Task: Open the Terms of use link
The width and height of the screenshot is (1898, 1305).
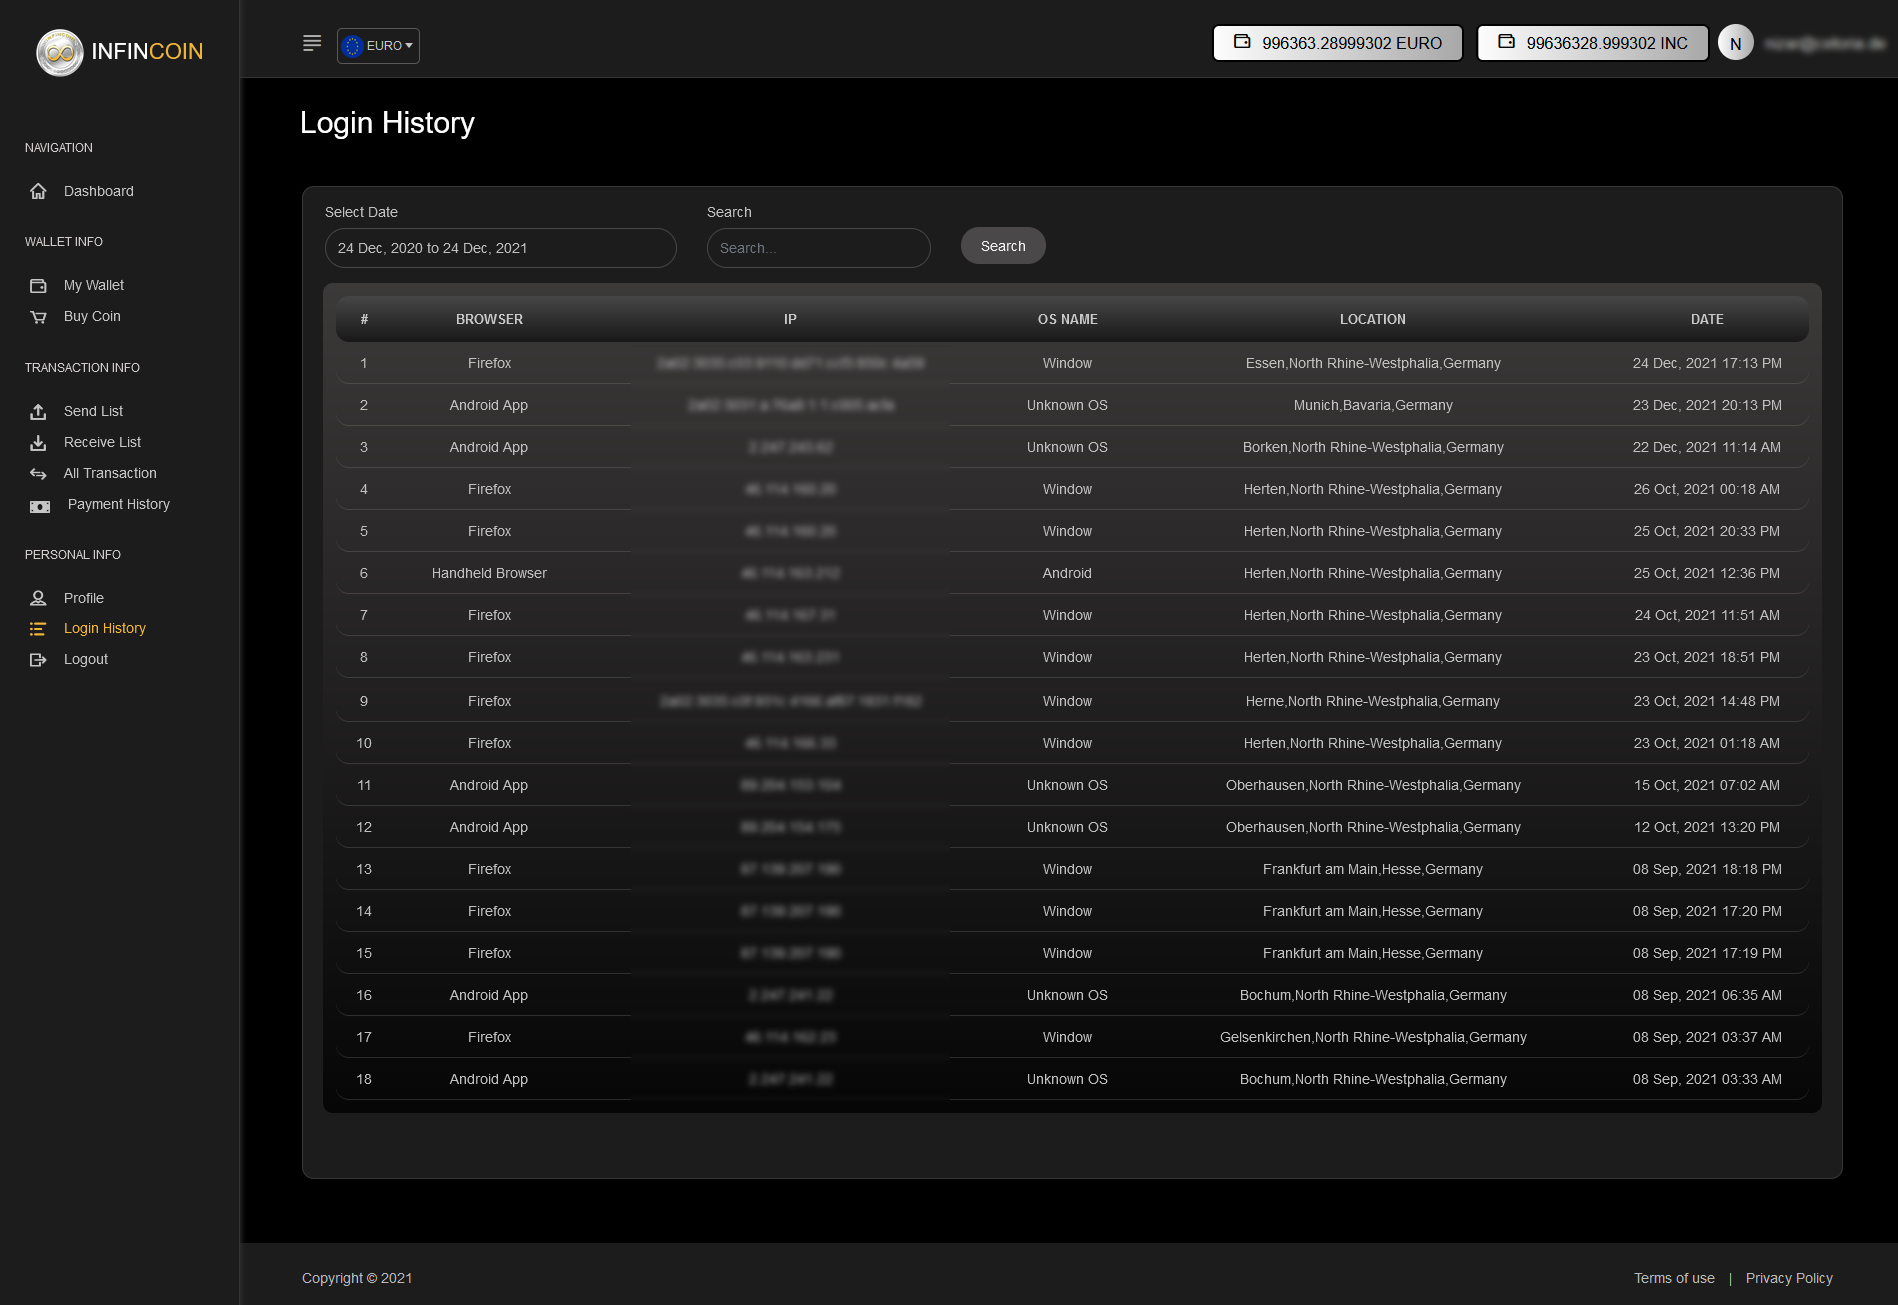Action: [x=1674, y=1278]
